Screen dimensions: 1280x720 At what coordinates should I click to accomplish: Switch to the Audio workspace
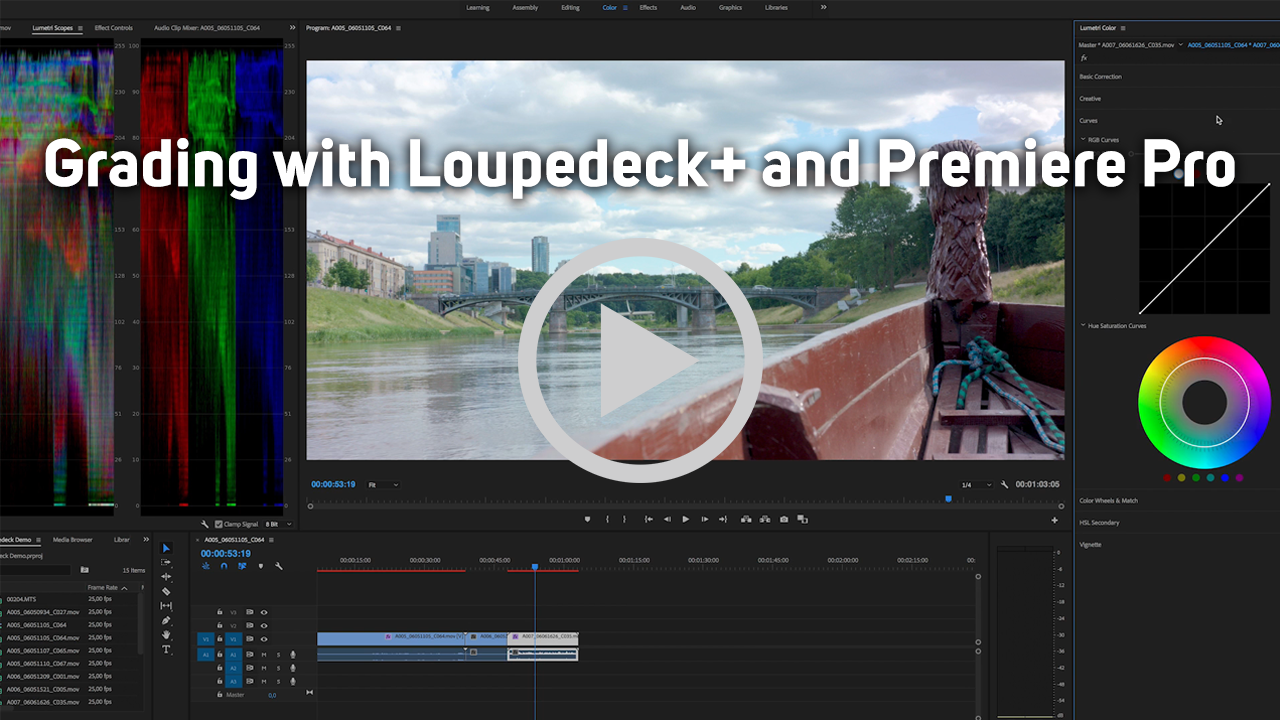[688, 7]
